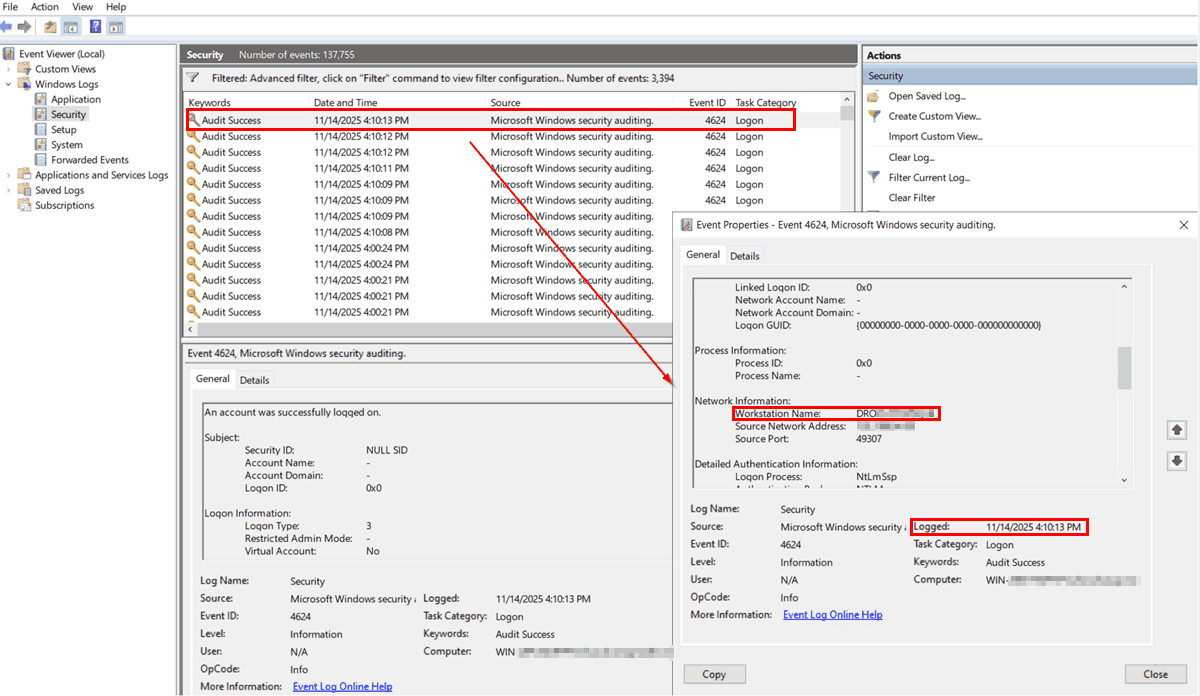Click the Help icon in the toolbar

click(x=95, y=26)
